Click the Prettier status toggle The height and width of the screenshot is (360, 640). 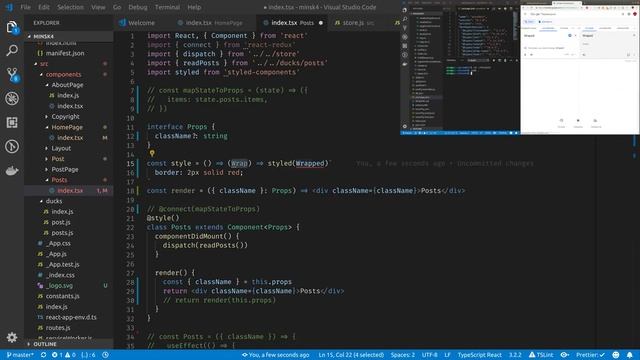[590, 355]
